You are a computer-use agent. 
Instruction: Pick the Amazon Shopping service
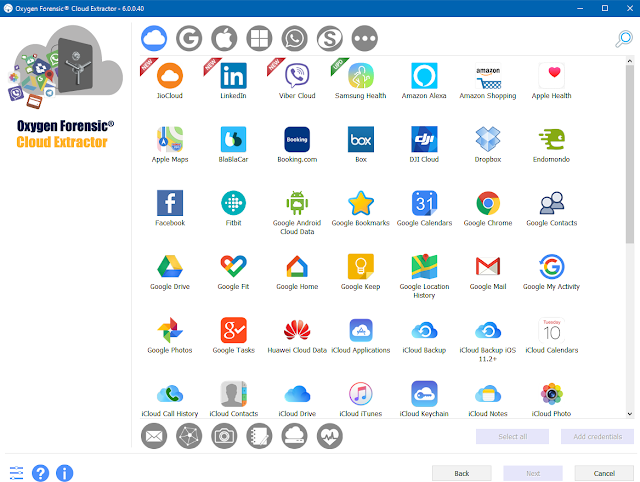488,81
